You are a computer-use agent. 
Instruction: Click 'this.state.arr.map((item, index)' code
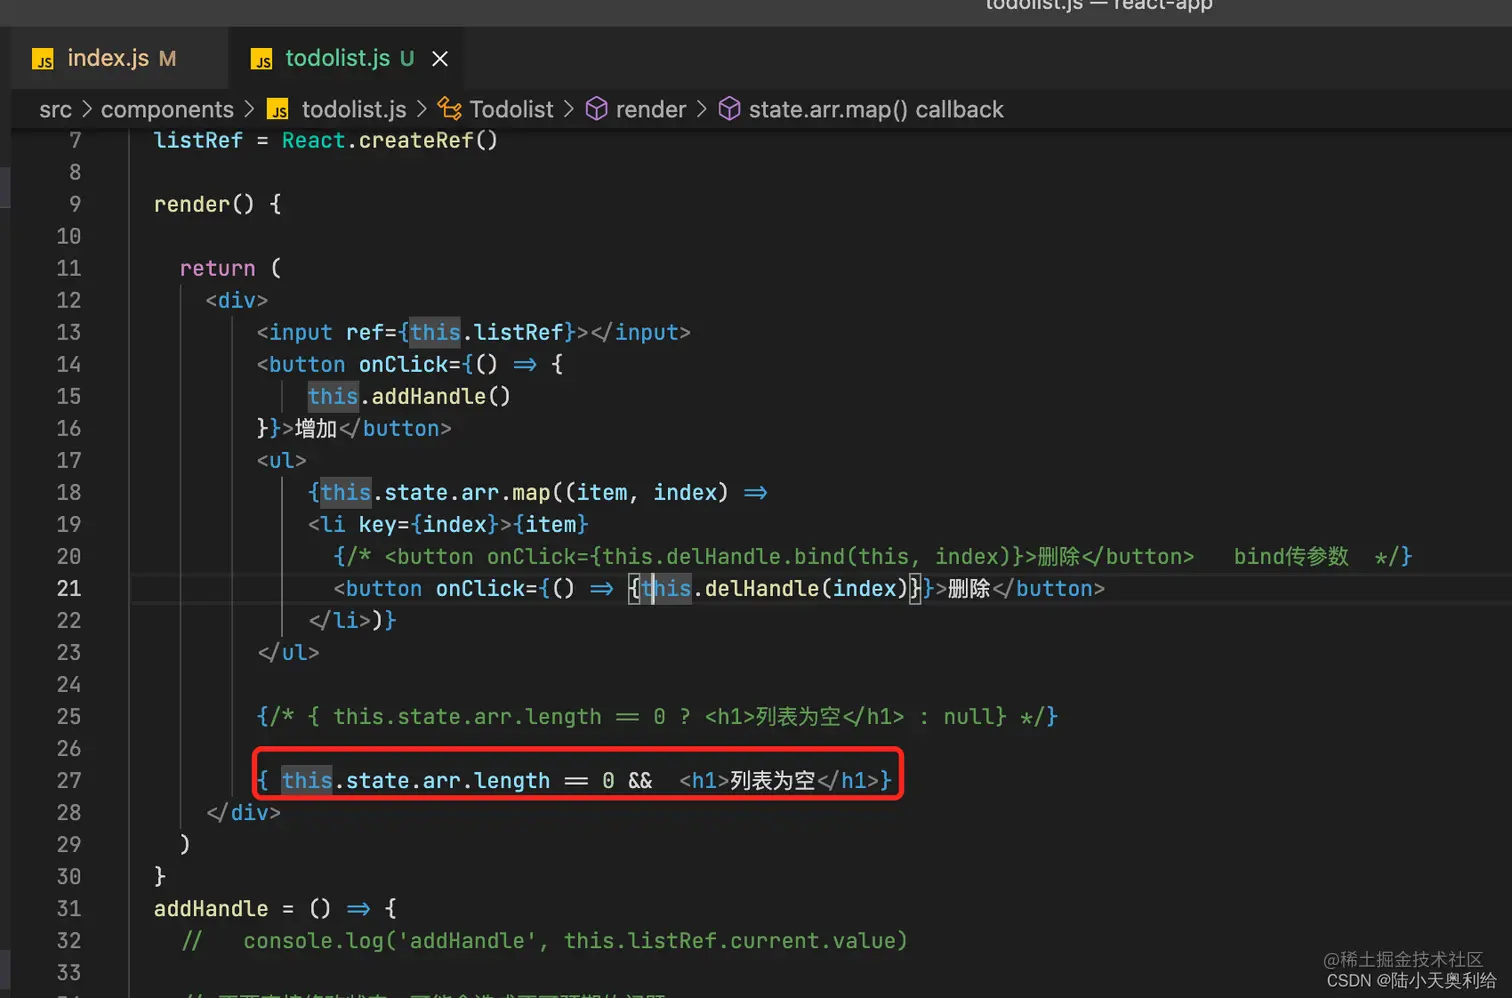tap(524, 492)
